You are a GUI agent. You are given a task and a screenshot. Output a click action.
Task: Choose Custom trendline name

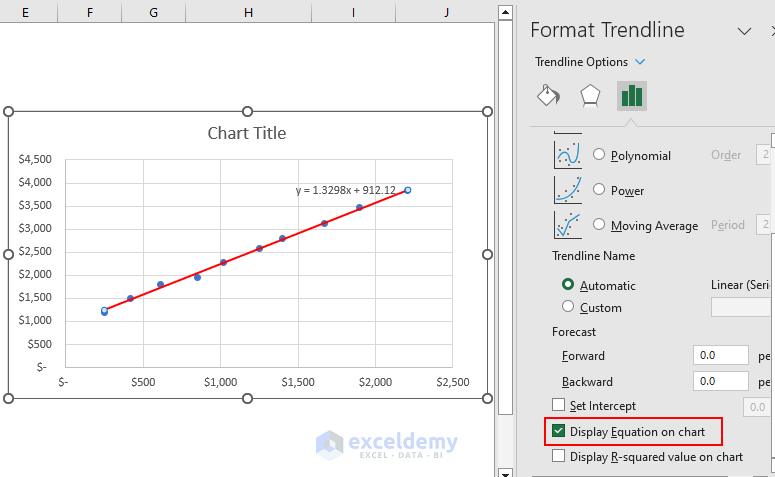point(568,307)
